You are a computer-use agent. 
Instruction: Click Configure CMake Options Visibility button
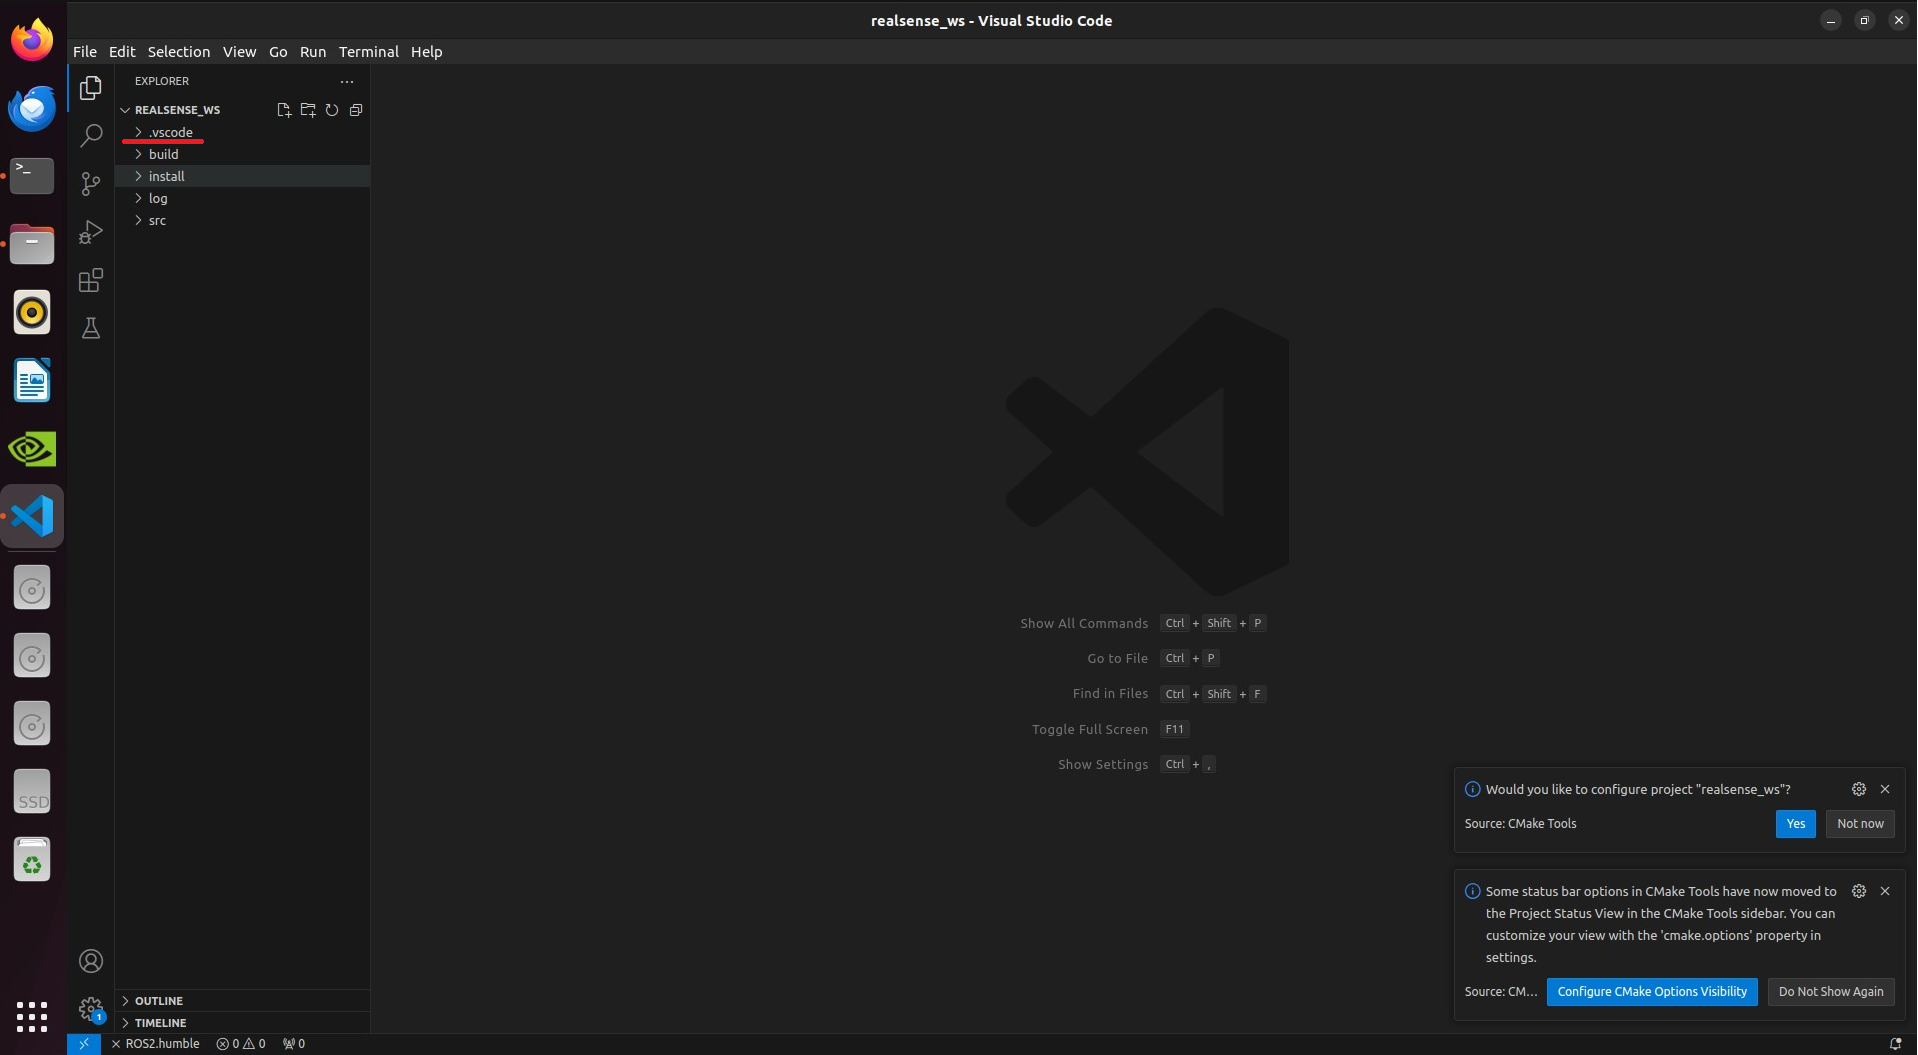[1652, 992]
